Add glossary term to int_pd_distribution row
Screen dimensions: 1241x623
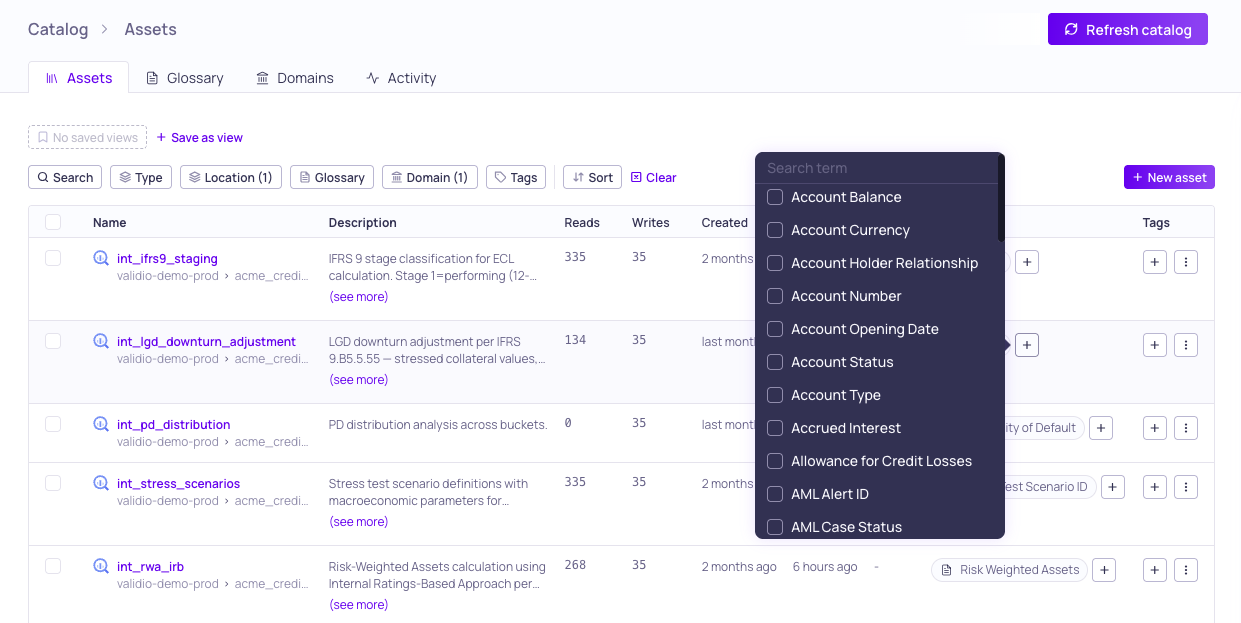tap(1100, 428)
